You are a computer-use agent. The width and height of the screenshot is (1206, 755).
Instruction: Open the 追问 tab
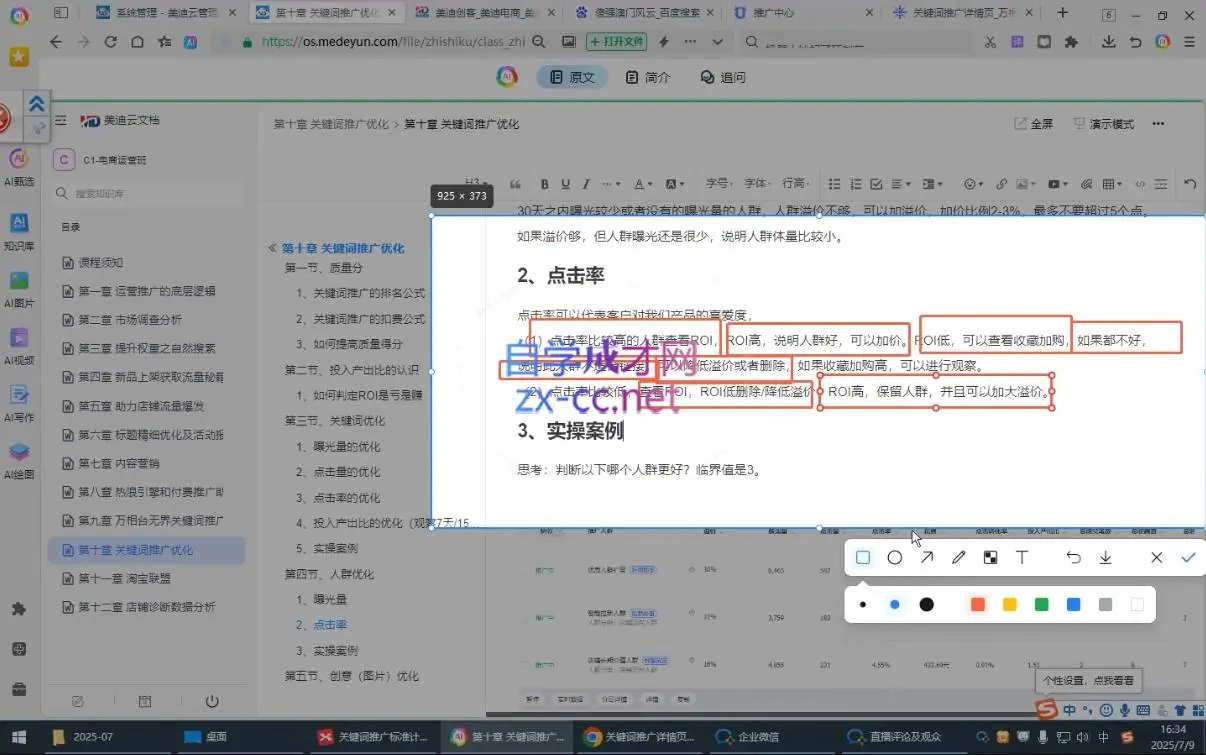pos(723,76)
